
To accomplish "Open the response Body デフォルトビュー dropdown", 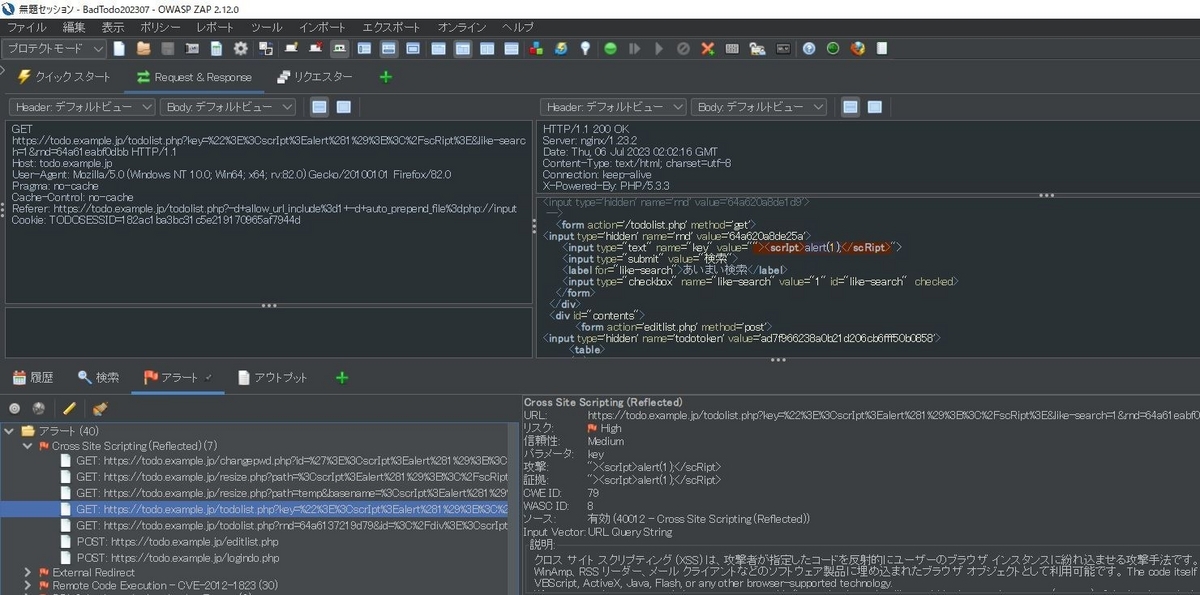I will tap(759, 106).
